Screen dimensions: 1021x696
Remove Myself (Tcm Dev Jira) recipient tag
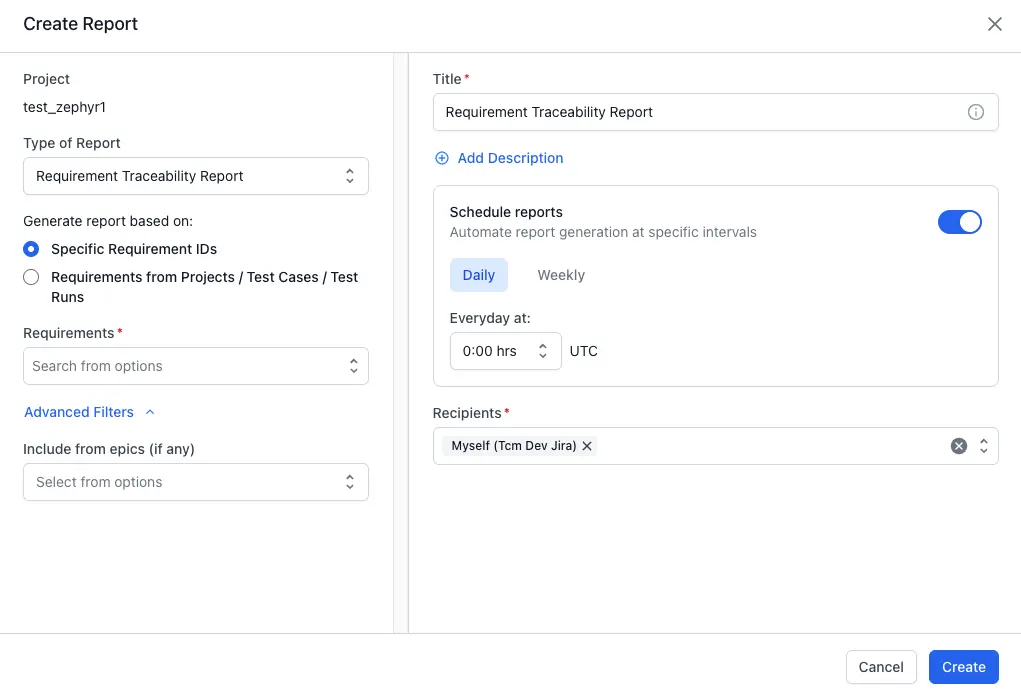coord(587,446)
